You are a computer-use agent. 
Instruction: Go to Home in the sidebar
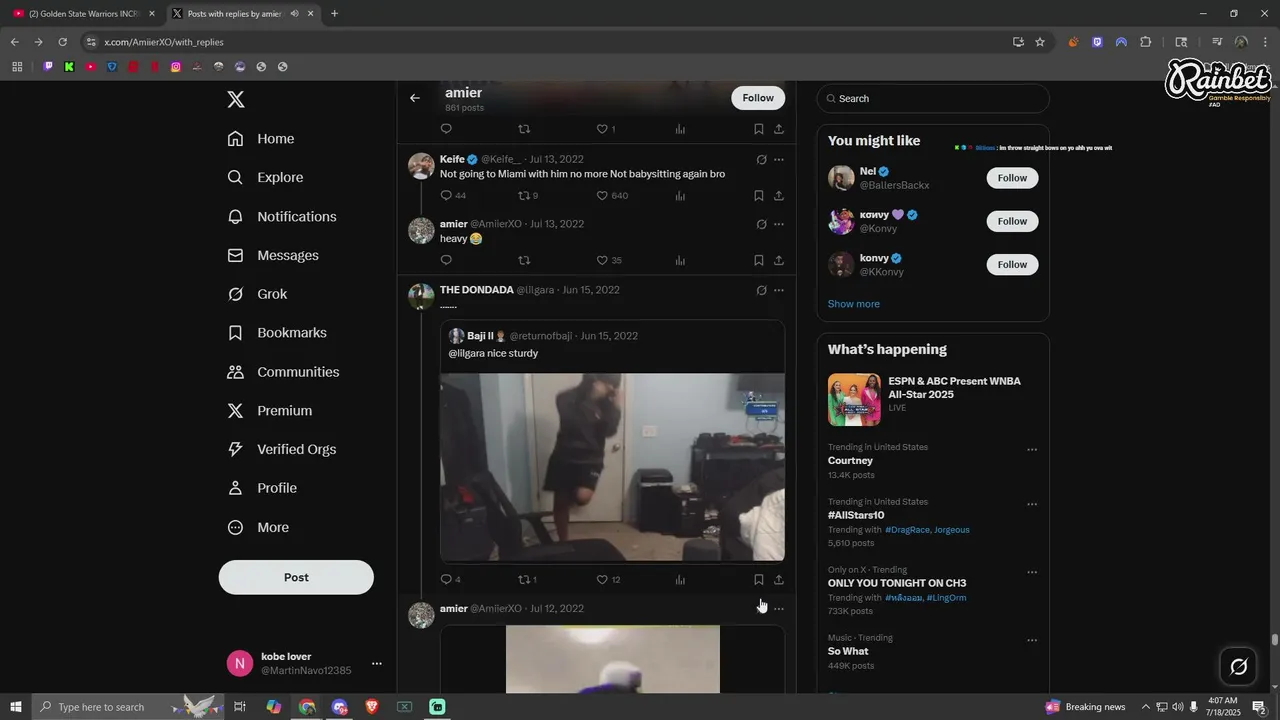pyautogui.click(x=261, y=139)
